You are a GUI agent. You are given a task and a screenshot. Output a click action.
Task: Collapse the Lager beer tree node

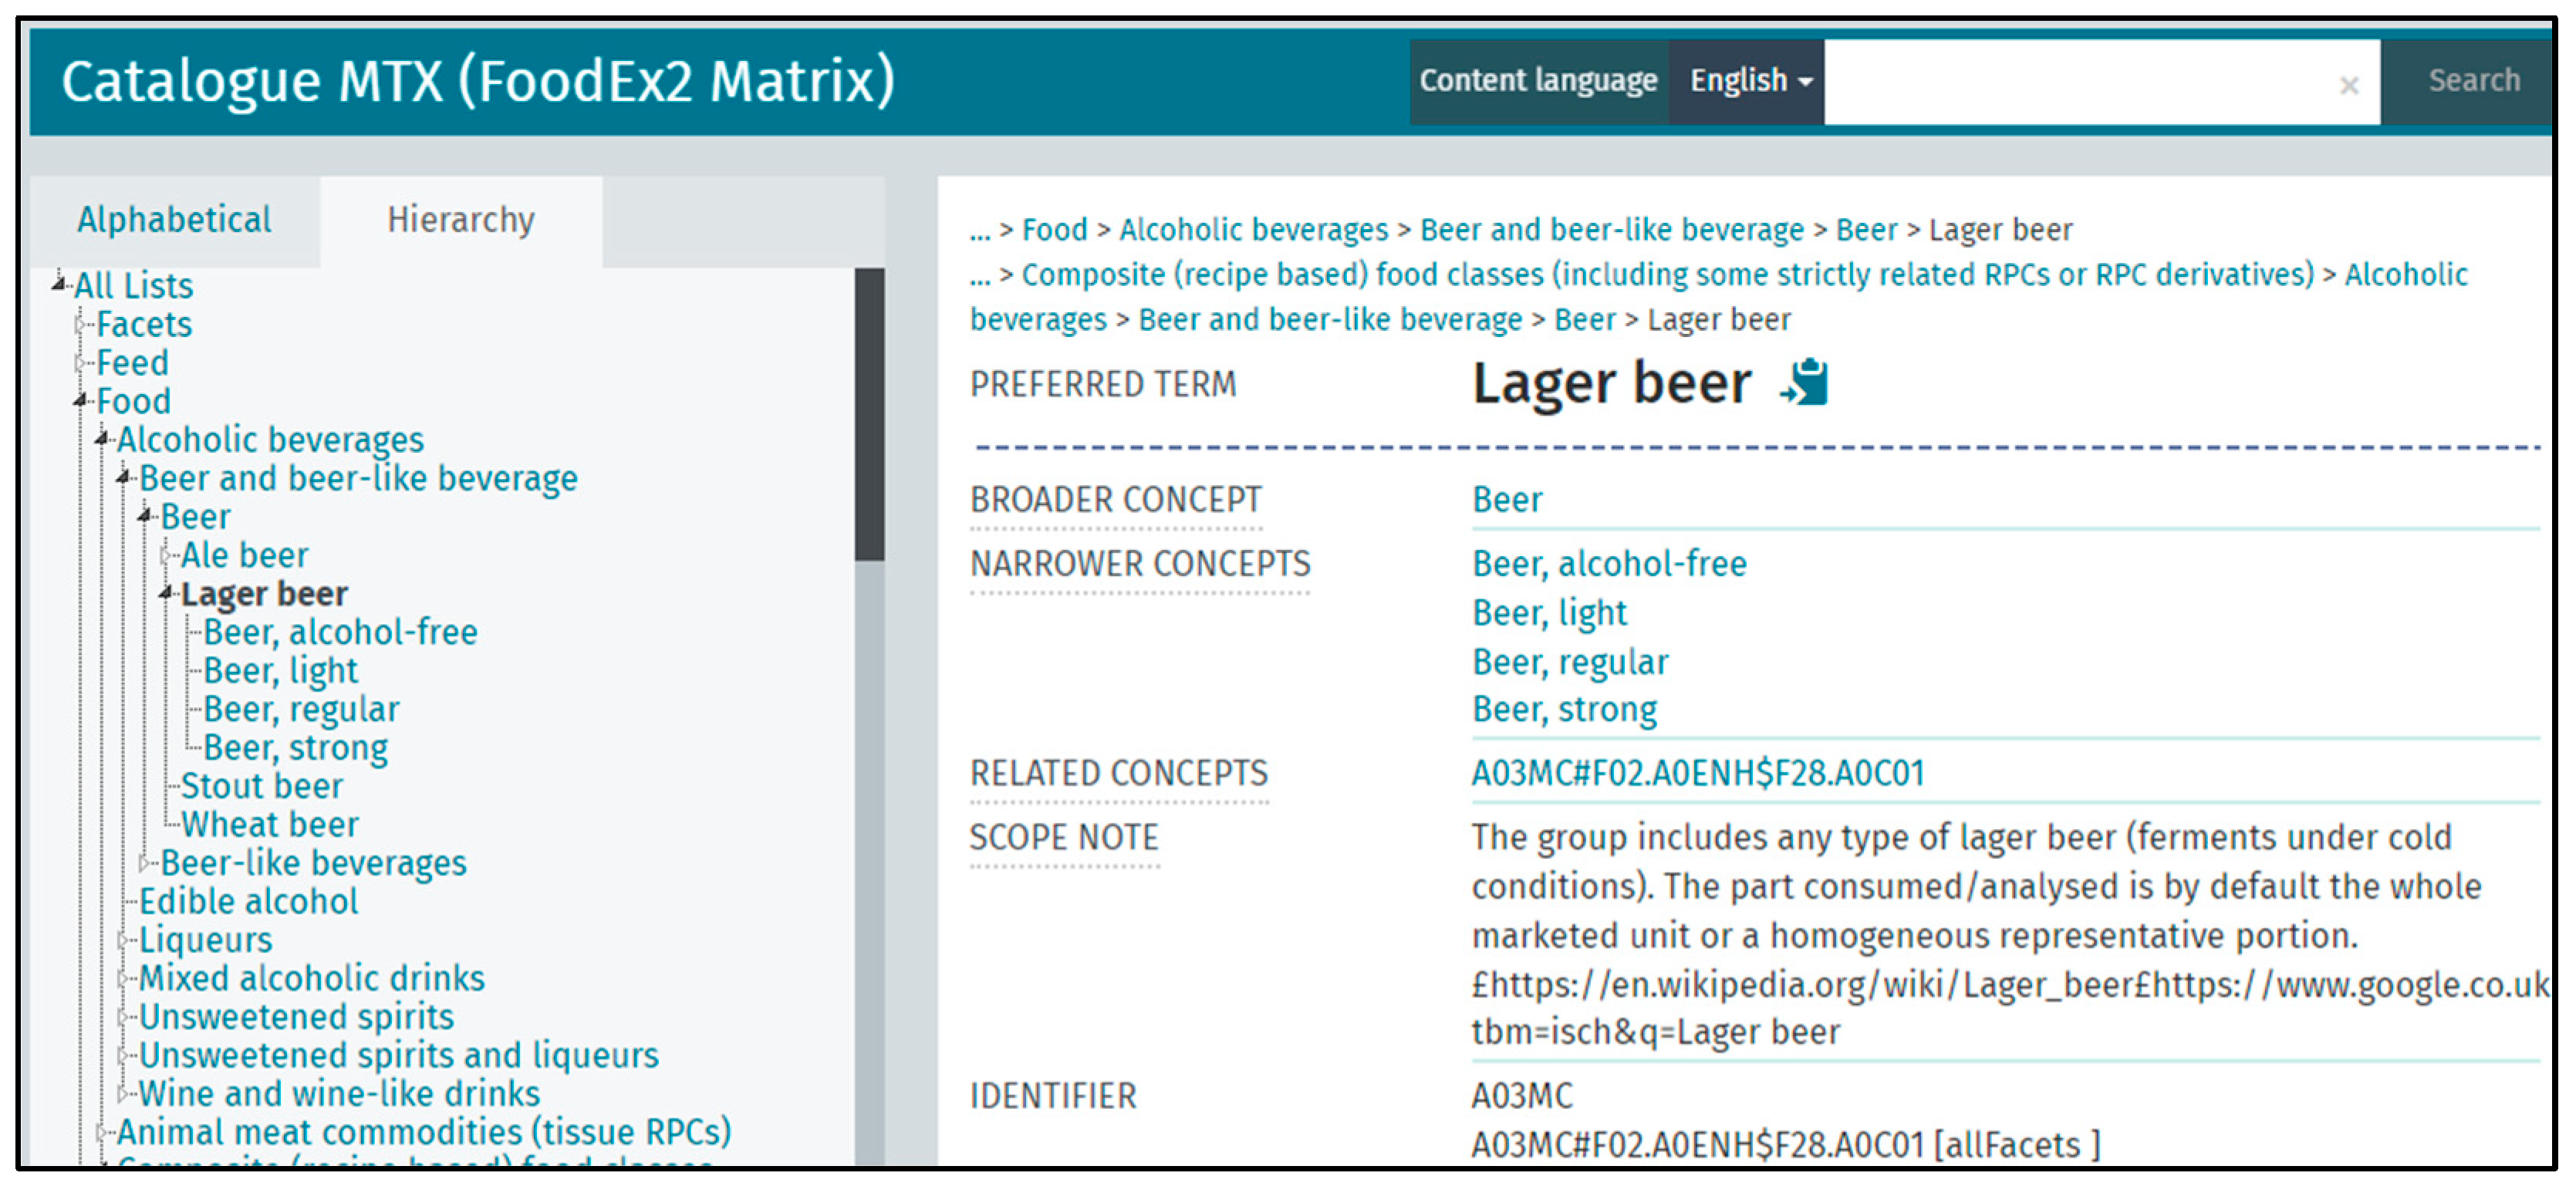pos(167,594)
